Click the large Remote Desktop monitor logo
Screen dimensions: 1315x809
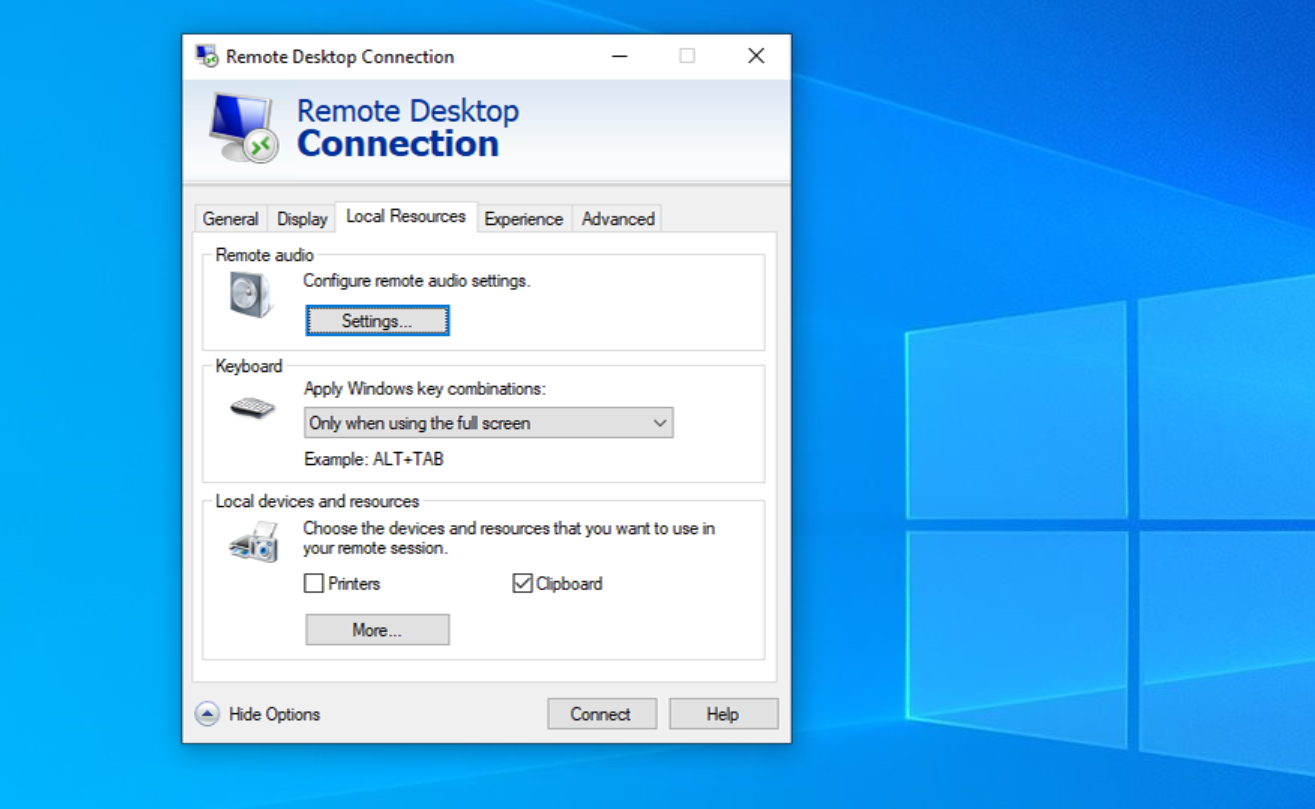[244, 128]
